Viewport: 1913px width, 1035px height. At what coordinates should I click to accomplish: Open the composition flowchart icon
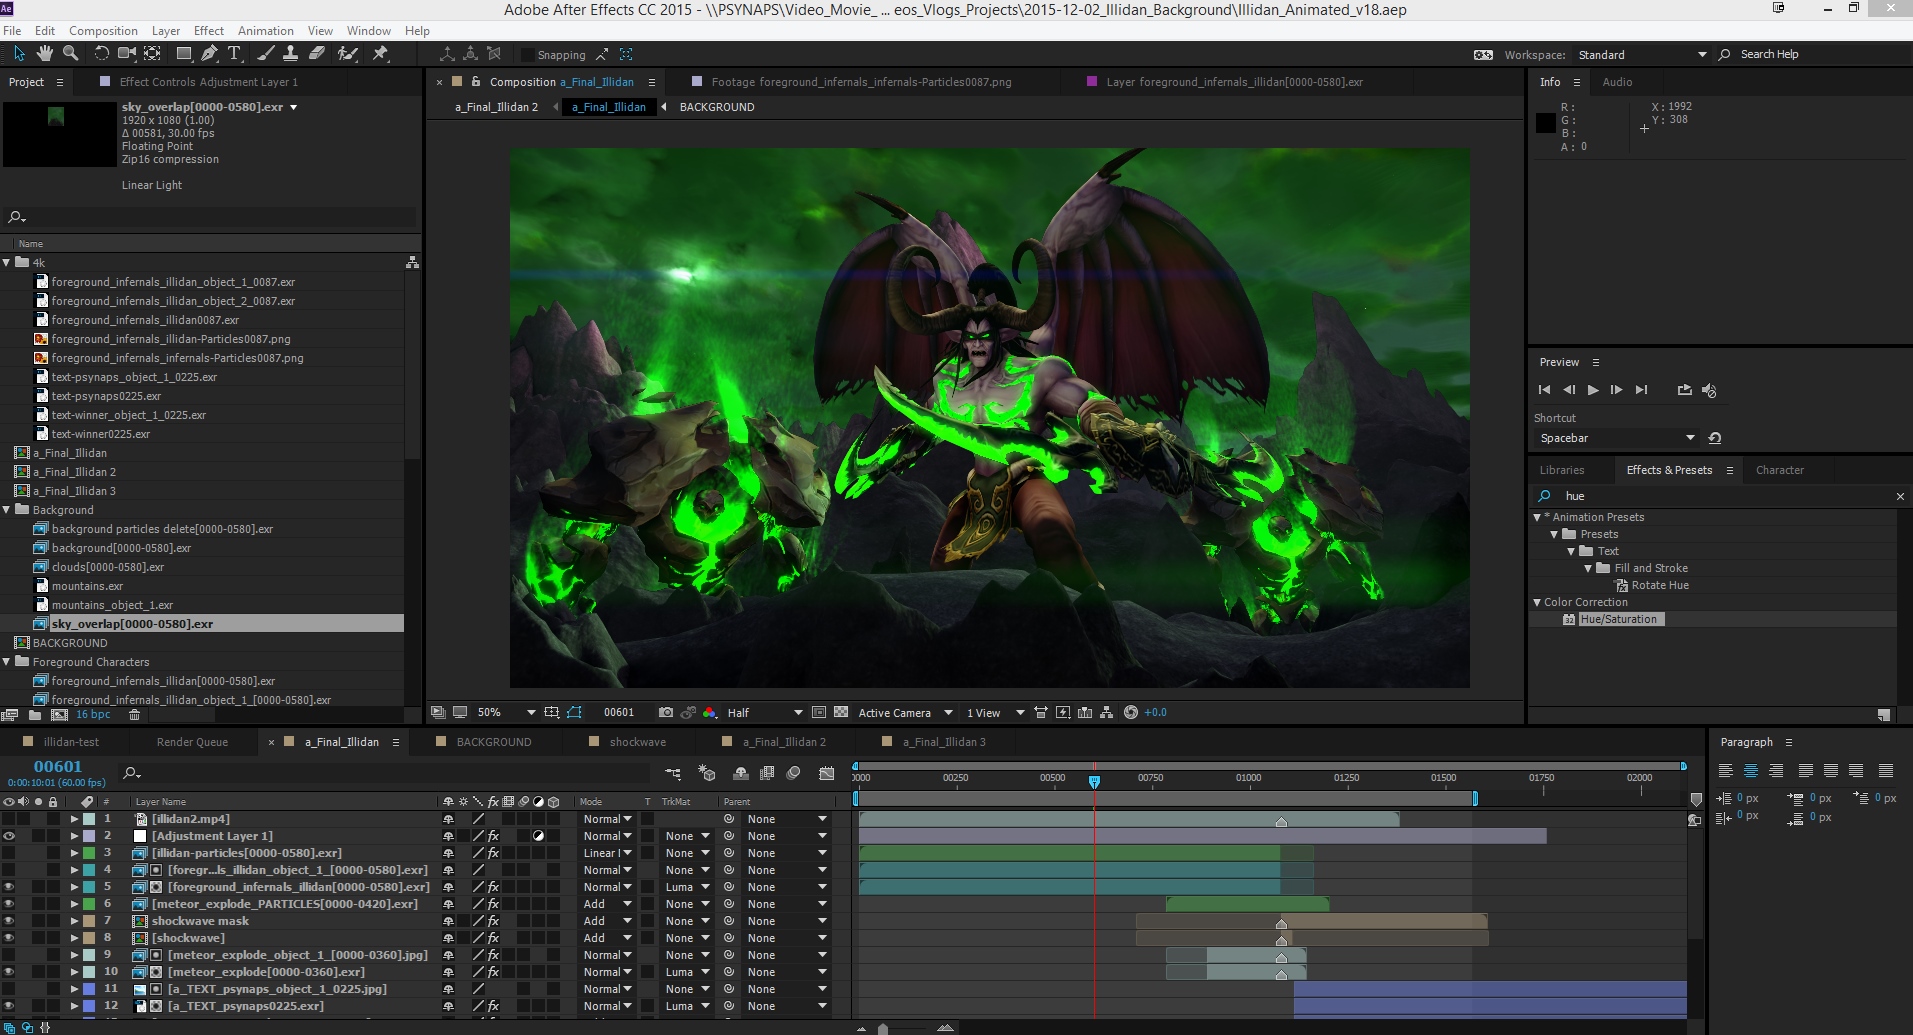click(1106, 712)
